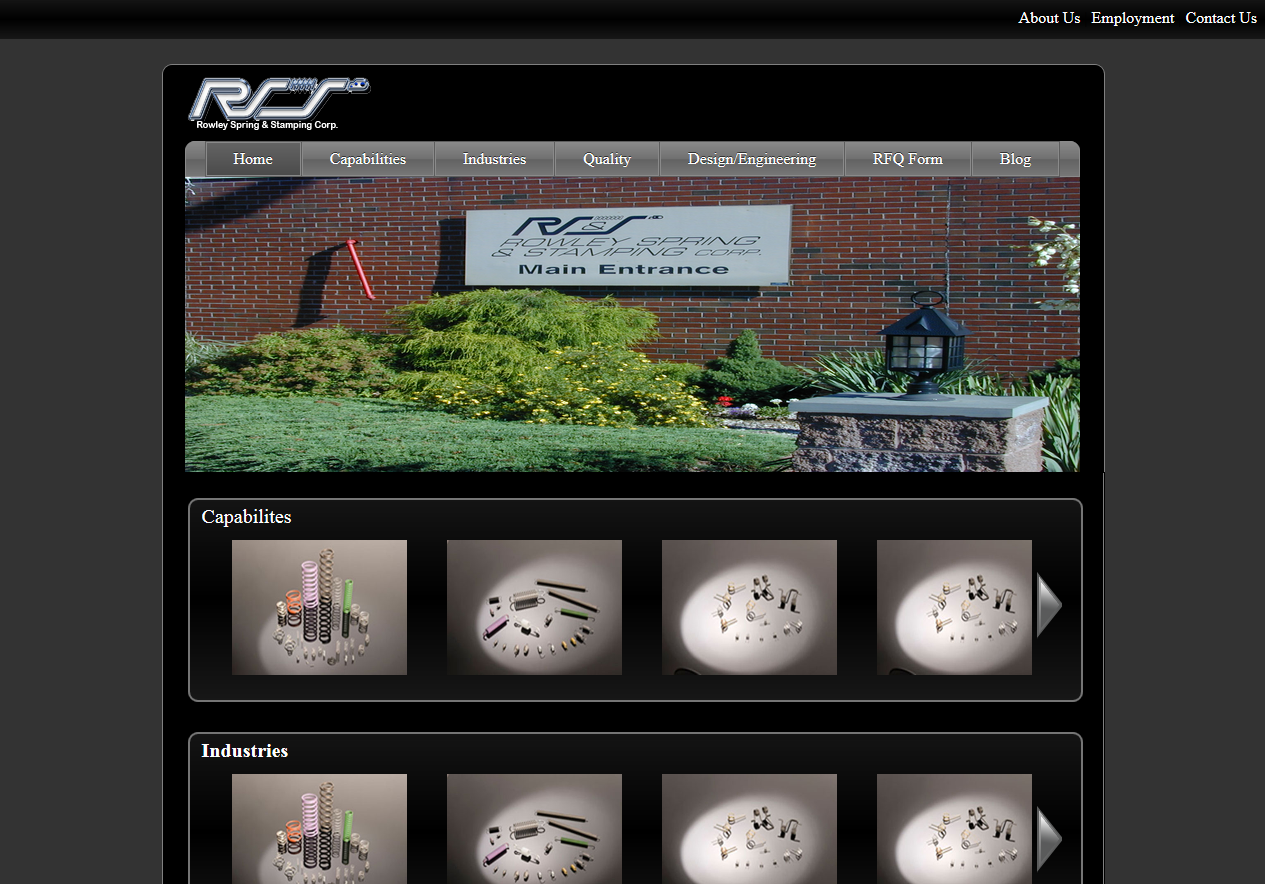The image size is (1265, 884).
Task: Open the Contact Us link
Action: (x=1221, y=18)
